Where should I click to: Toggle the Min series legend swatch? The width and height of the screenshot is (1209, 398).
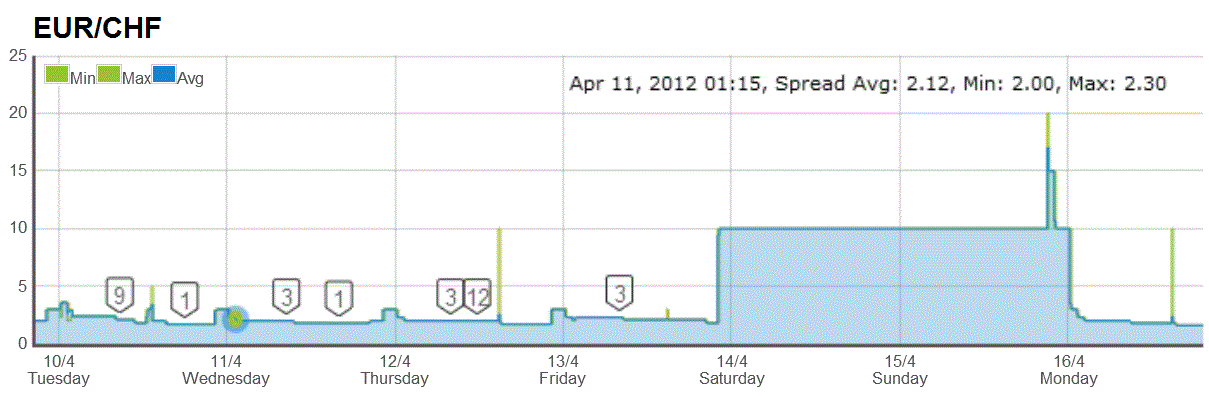(58, 74)
